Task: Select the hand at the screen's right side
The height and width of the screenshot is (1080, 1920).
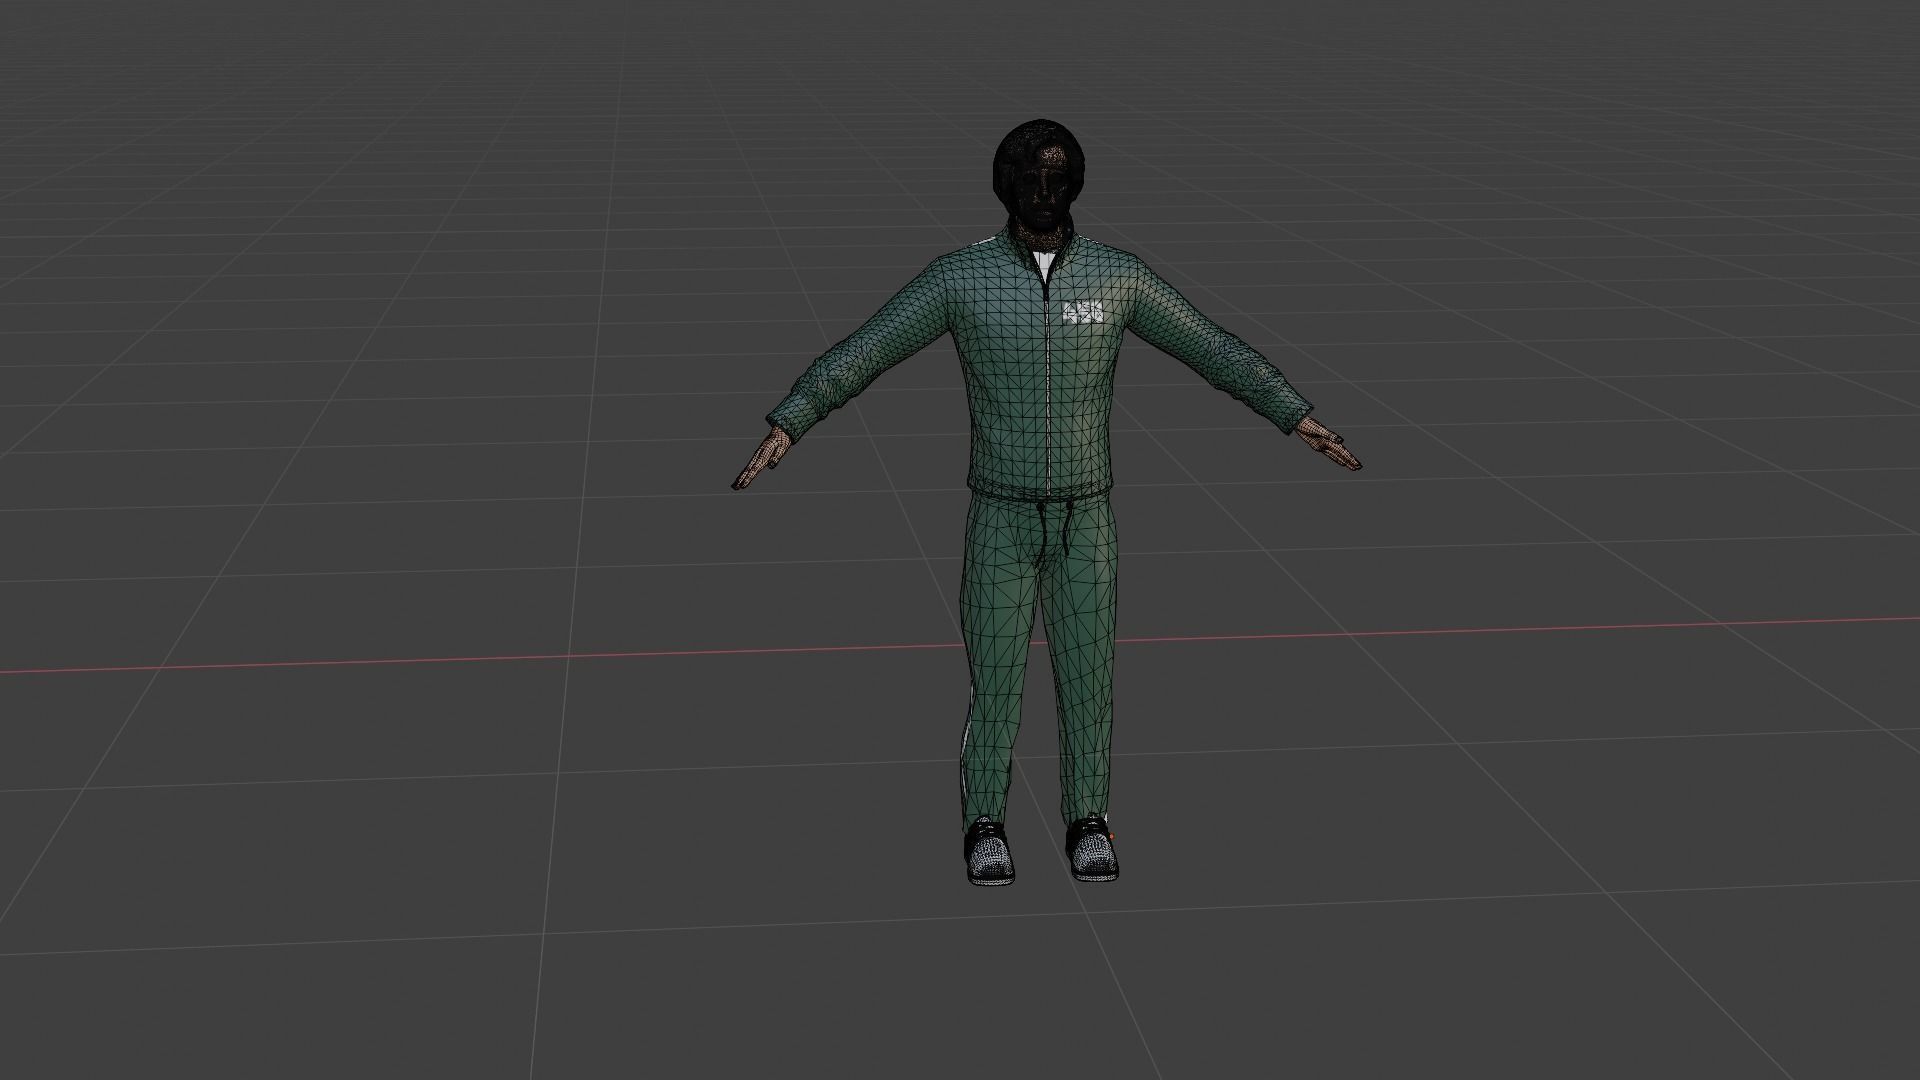Action: (x=1328, y=446)
